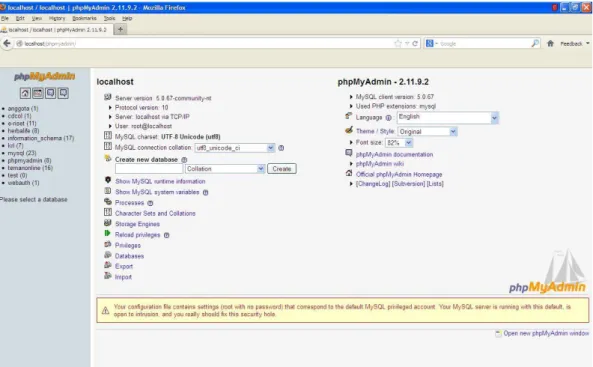
Task: Open the SQL query window icon in the sidebar
Action: pos(38,93)
